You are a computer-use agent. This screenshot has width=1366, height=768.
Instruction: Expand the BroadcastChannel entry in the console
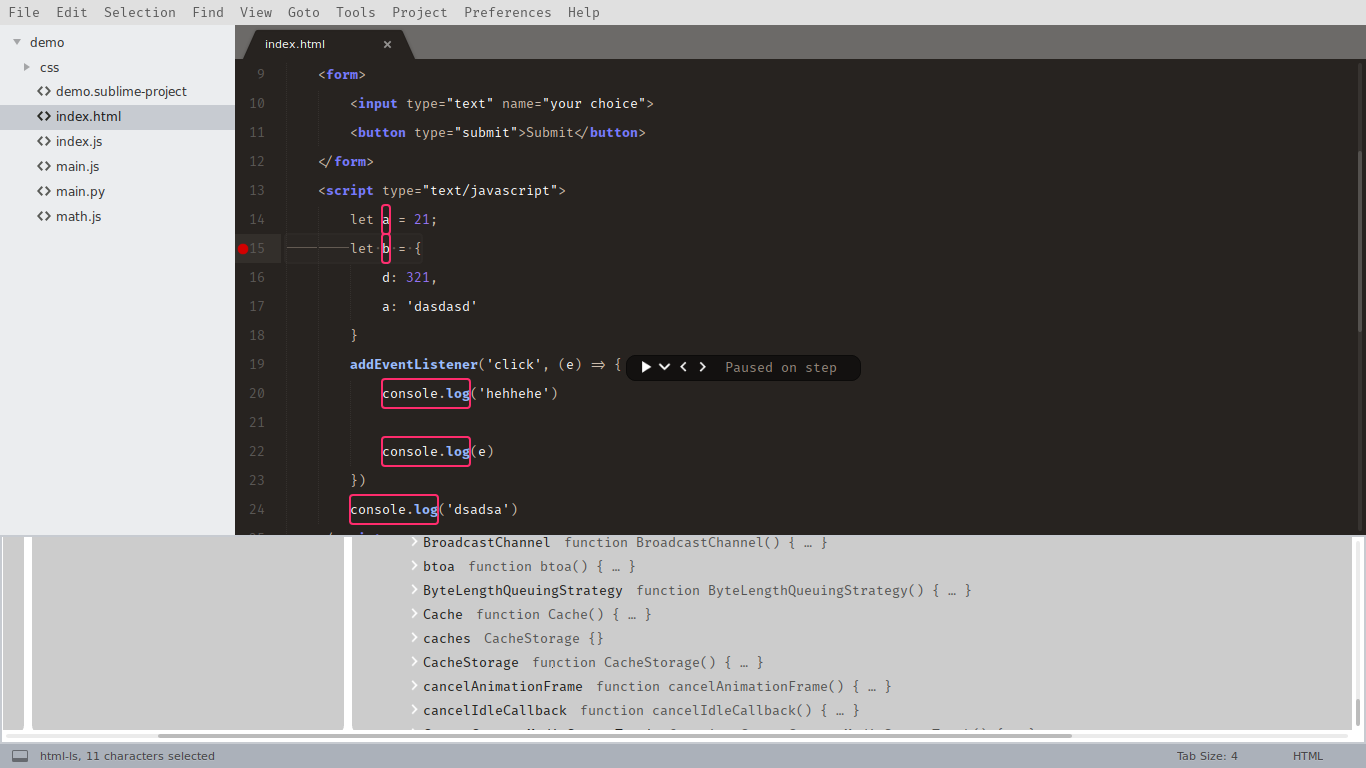(413, 542)
